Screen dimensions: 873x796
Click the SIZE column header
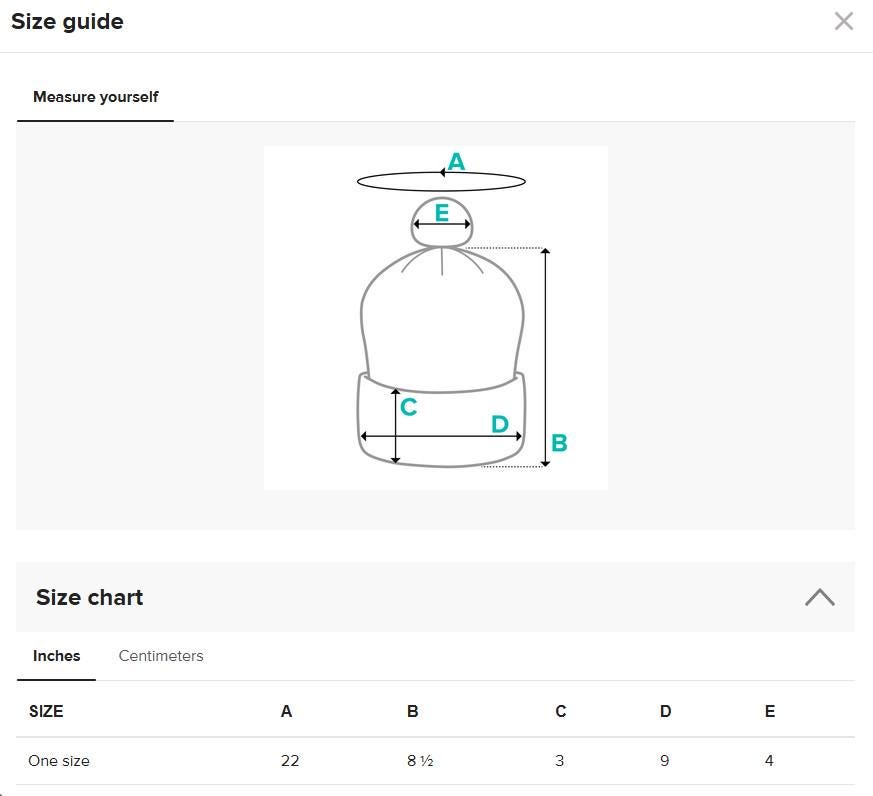coord(46,712)
